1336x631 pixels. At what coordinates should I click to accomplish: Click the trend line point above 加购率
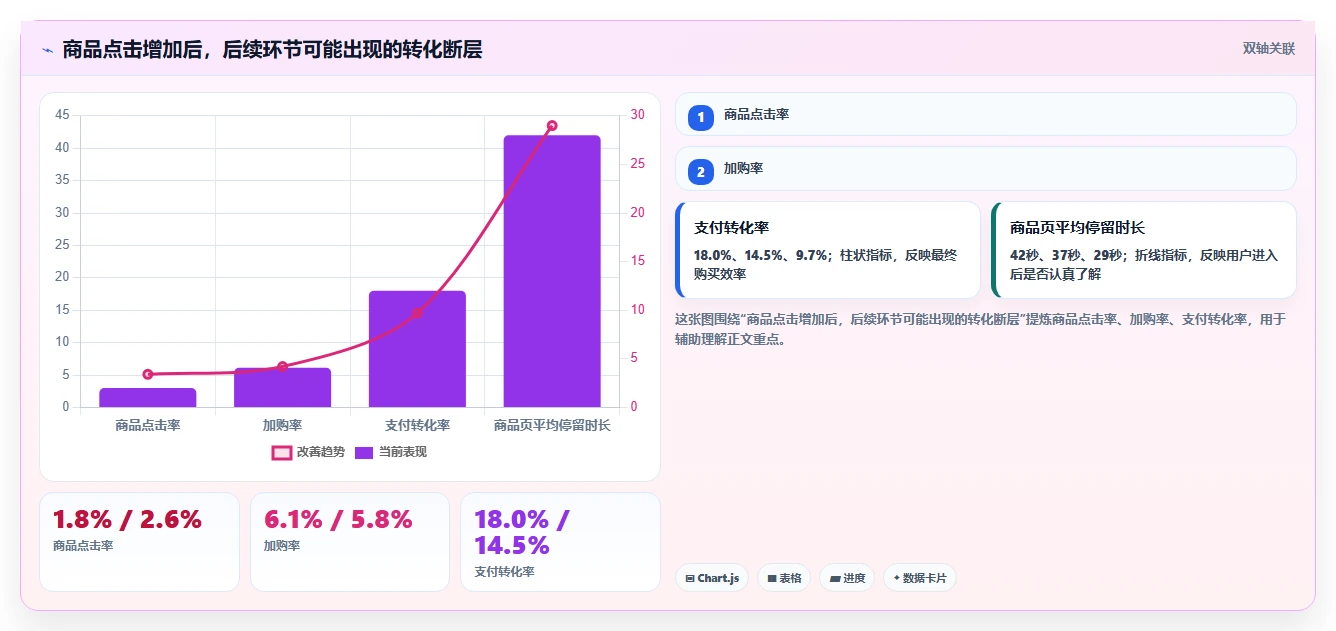pyautogui.click(x=282, y=367)
